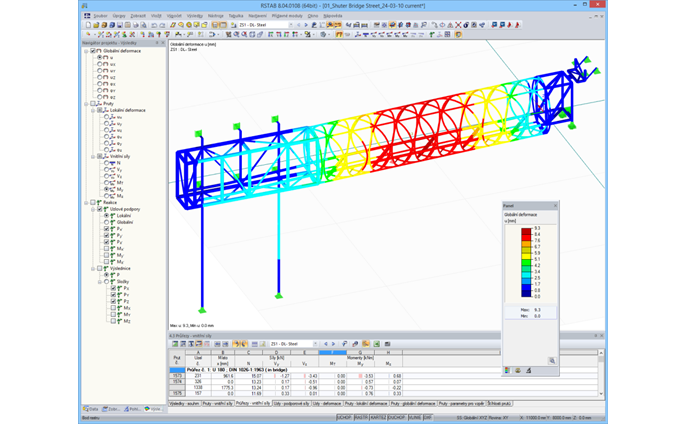Switch to the Výsledky - souhrn tab
686x424 pixels.
[x=184, y=403]
